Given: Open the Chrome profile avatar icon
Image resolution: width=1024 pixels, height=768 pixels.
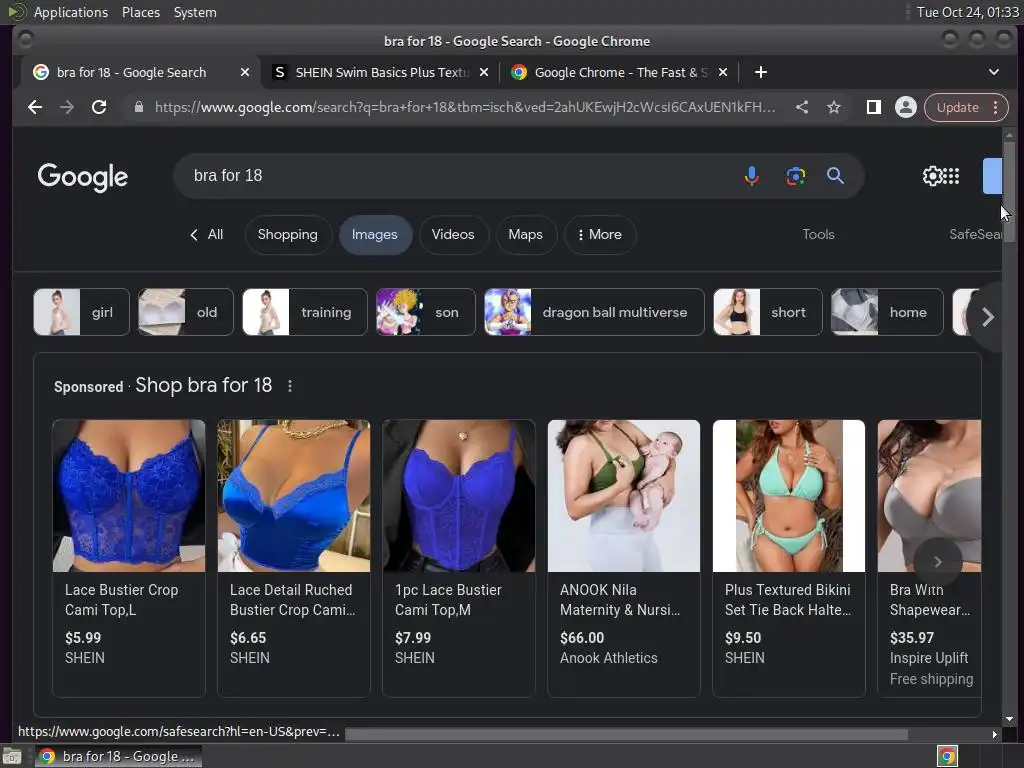Looking at the screenshot, I should point(906,107).
